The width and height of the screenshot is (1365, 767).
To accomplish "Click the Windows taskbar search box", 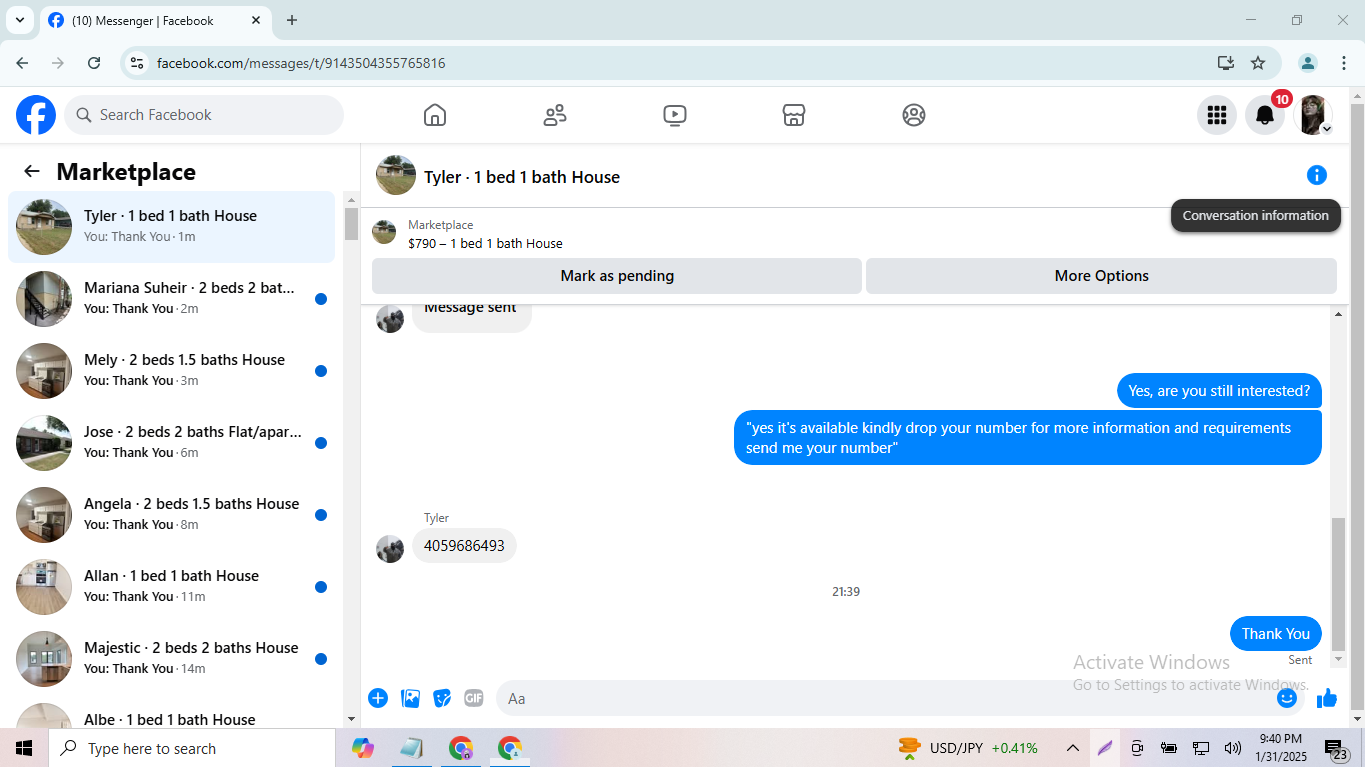I will click(x=192, y=748).
